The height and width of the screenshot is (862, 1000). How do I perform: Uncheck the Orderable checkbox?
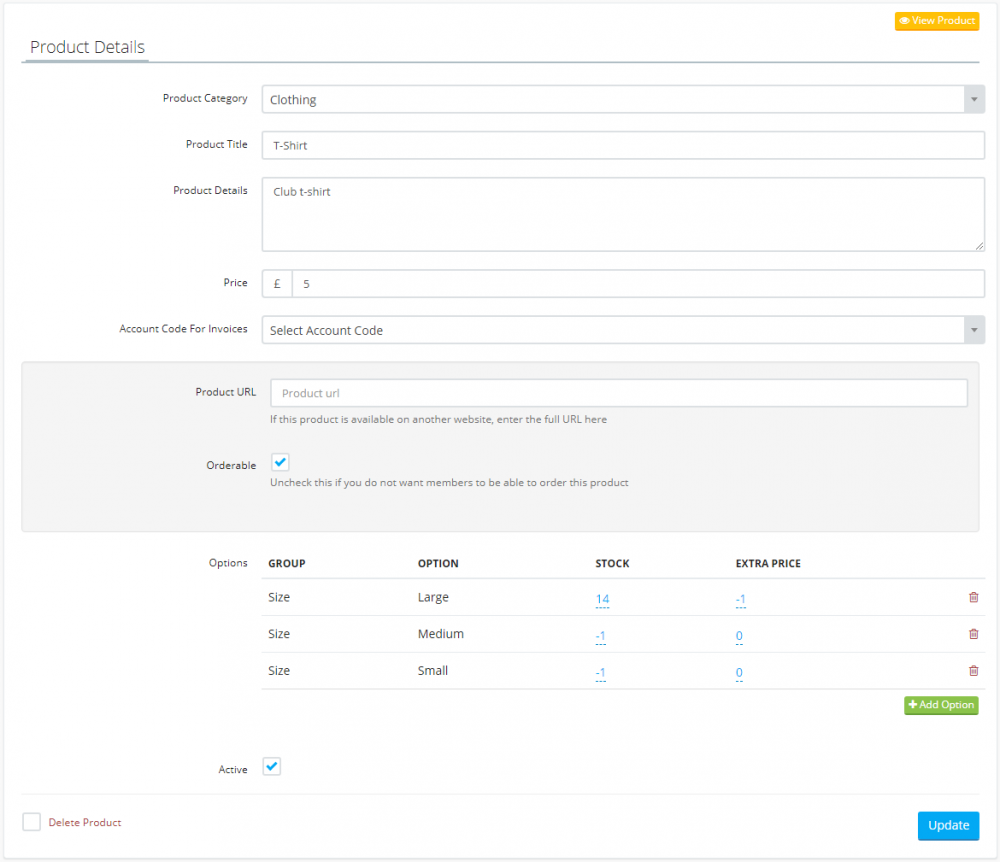coord(280,463)
